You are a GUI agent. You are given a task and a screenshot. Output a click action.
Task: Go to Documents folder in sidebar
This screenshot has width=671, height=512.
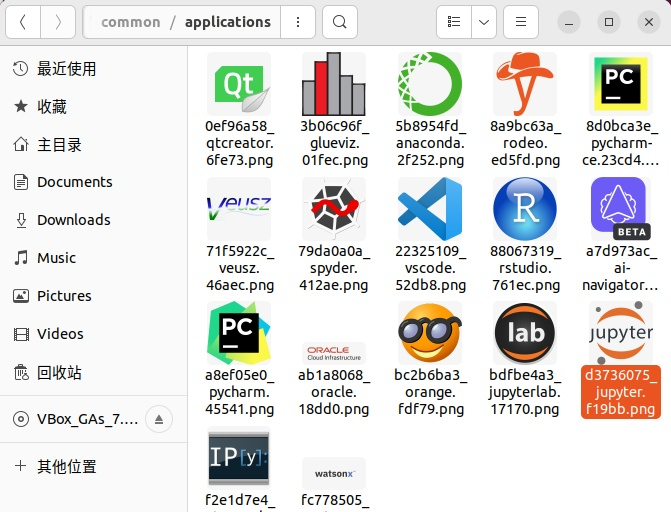pyautogui.click(x=74, y=182)
